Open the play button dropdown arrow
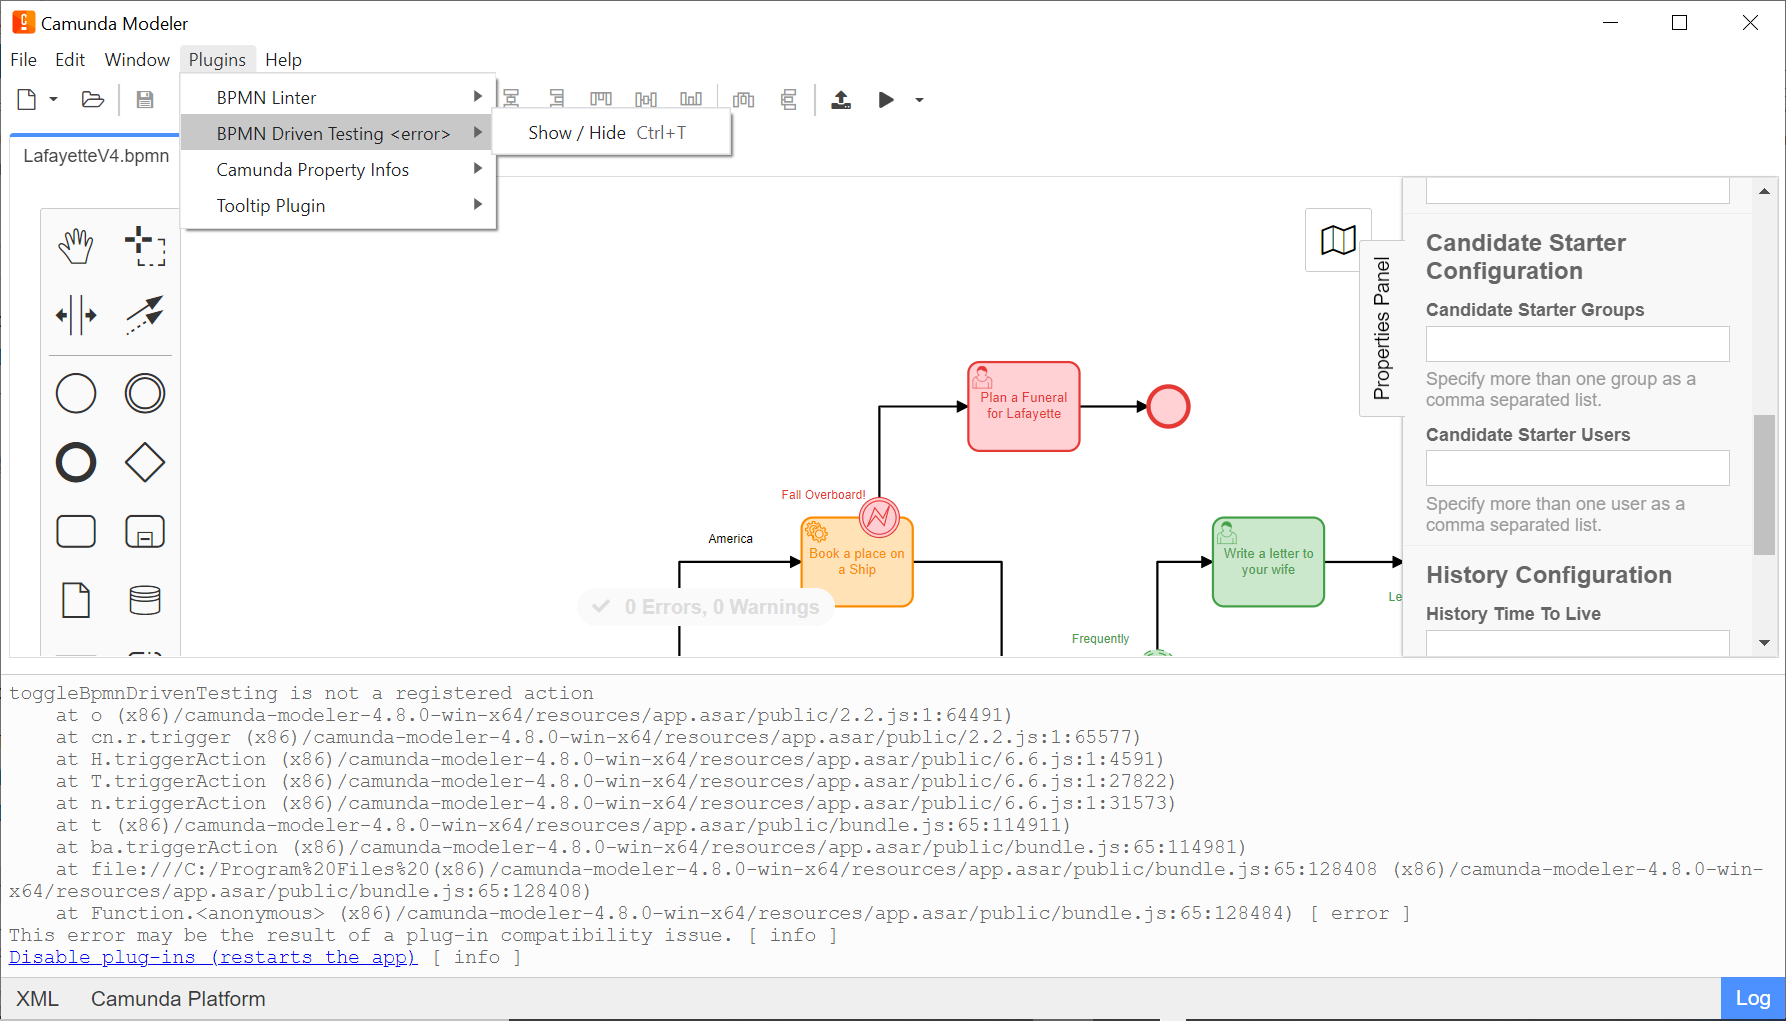Screen dimensions: 1786x1021 (x=919, y=100)
